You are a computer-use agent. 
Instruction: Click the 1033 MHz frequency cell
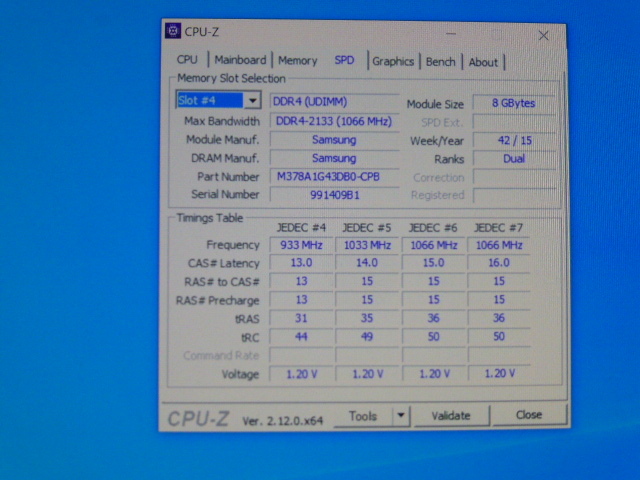(x=367, y=245)
